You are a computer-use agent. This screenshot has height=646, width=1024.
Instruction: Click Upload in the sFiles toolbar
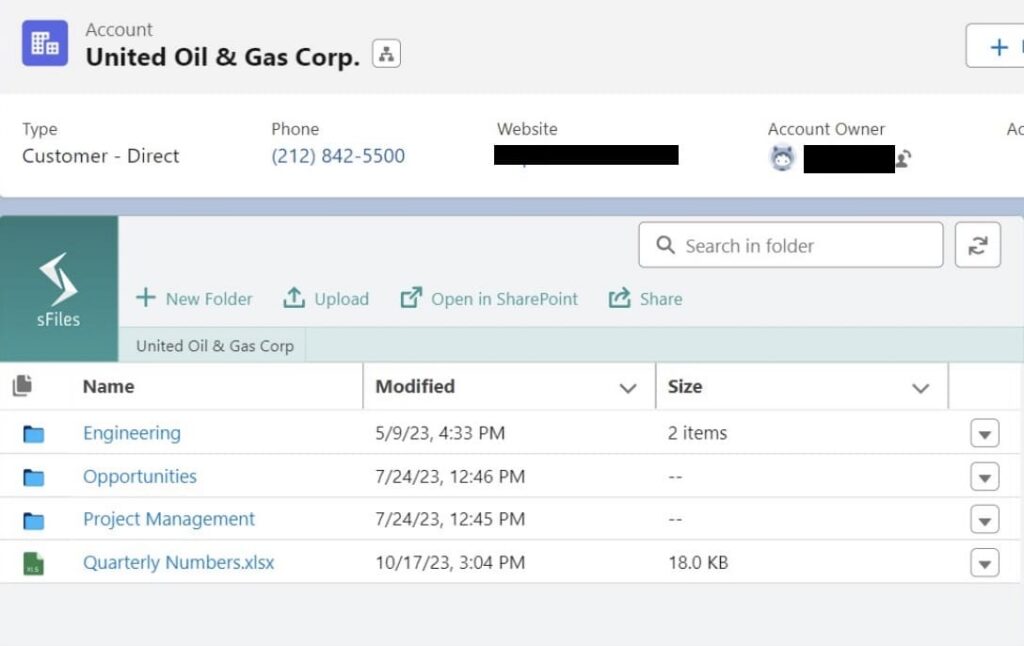326,299
